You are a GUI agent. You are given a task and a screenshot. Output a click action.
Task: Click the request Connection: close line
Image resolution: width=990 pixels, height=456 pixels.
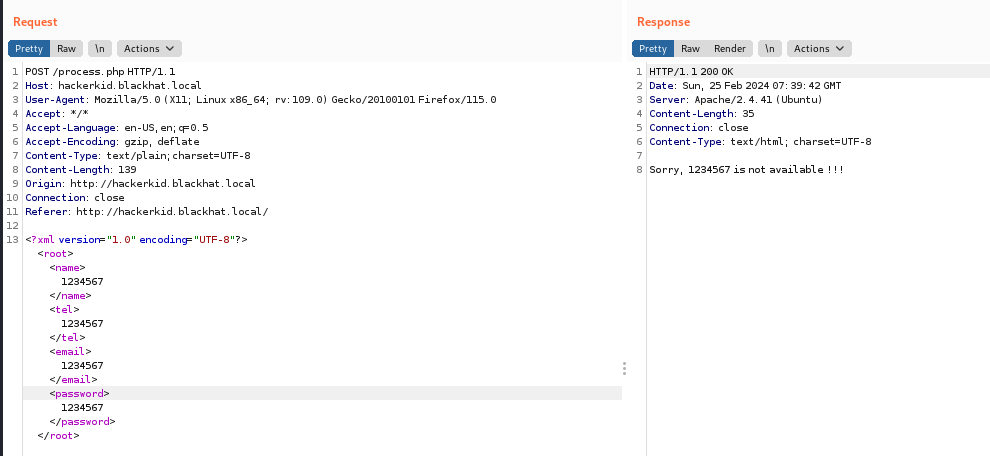click(75, 197)
